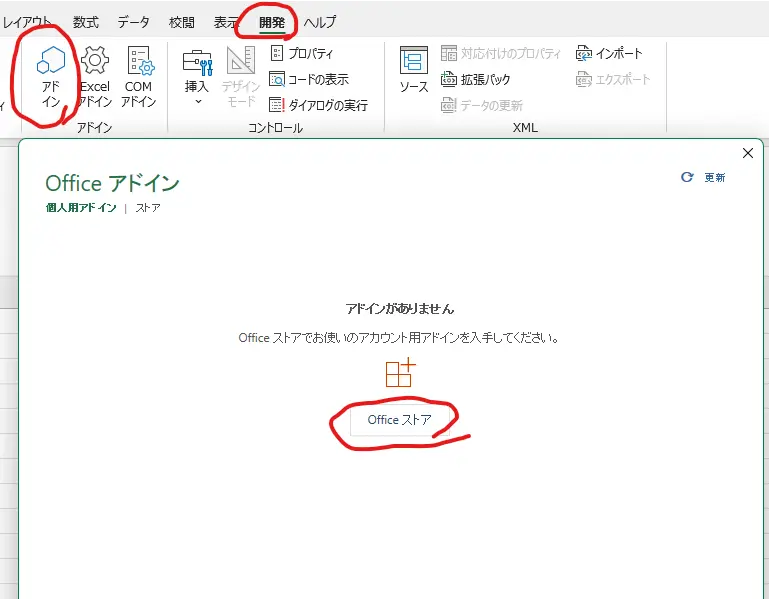Switch to the 数式 ribbon tab
The width and height of the screenshot is (769, 599).
[x=86, y=22]
